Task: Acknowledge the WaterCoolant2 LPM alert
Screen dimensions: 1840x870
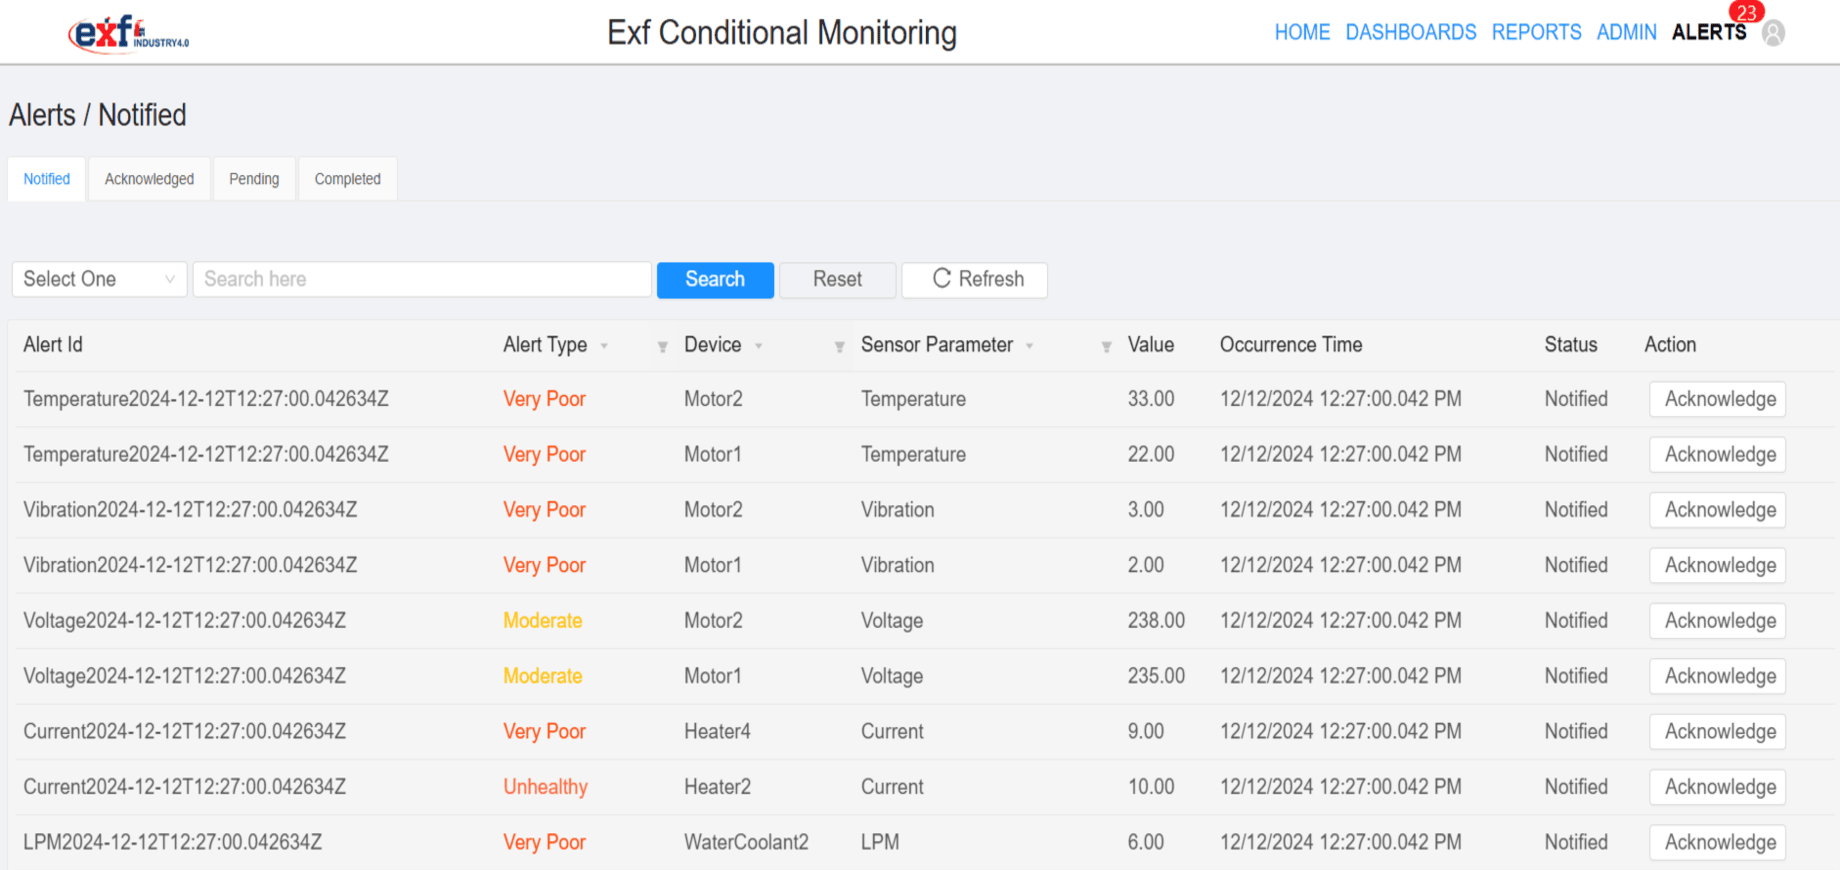Action: coord(1718,842)
